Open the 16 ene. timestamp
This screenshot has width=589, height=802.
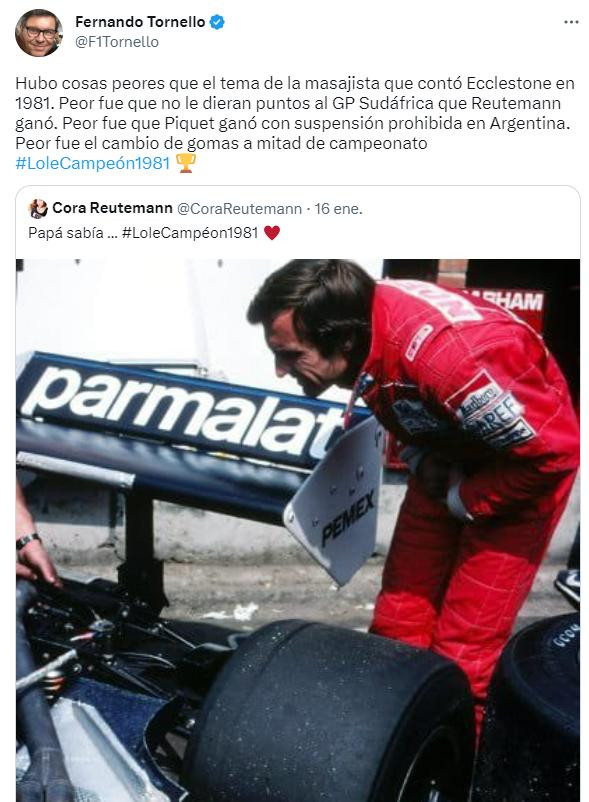[x=338, y=209]
